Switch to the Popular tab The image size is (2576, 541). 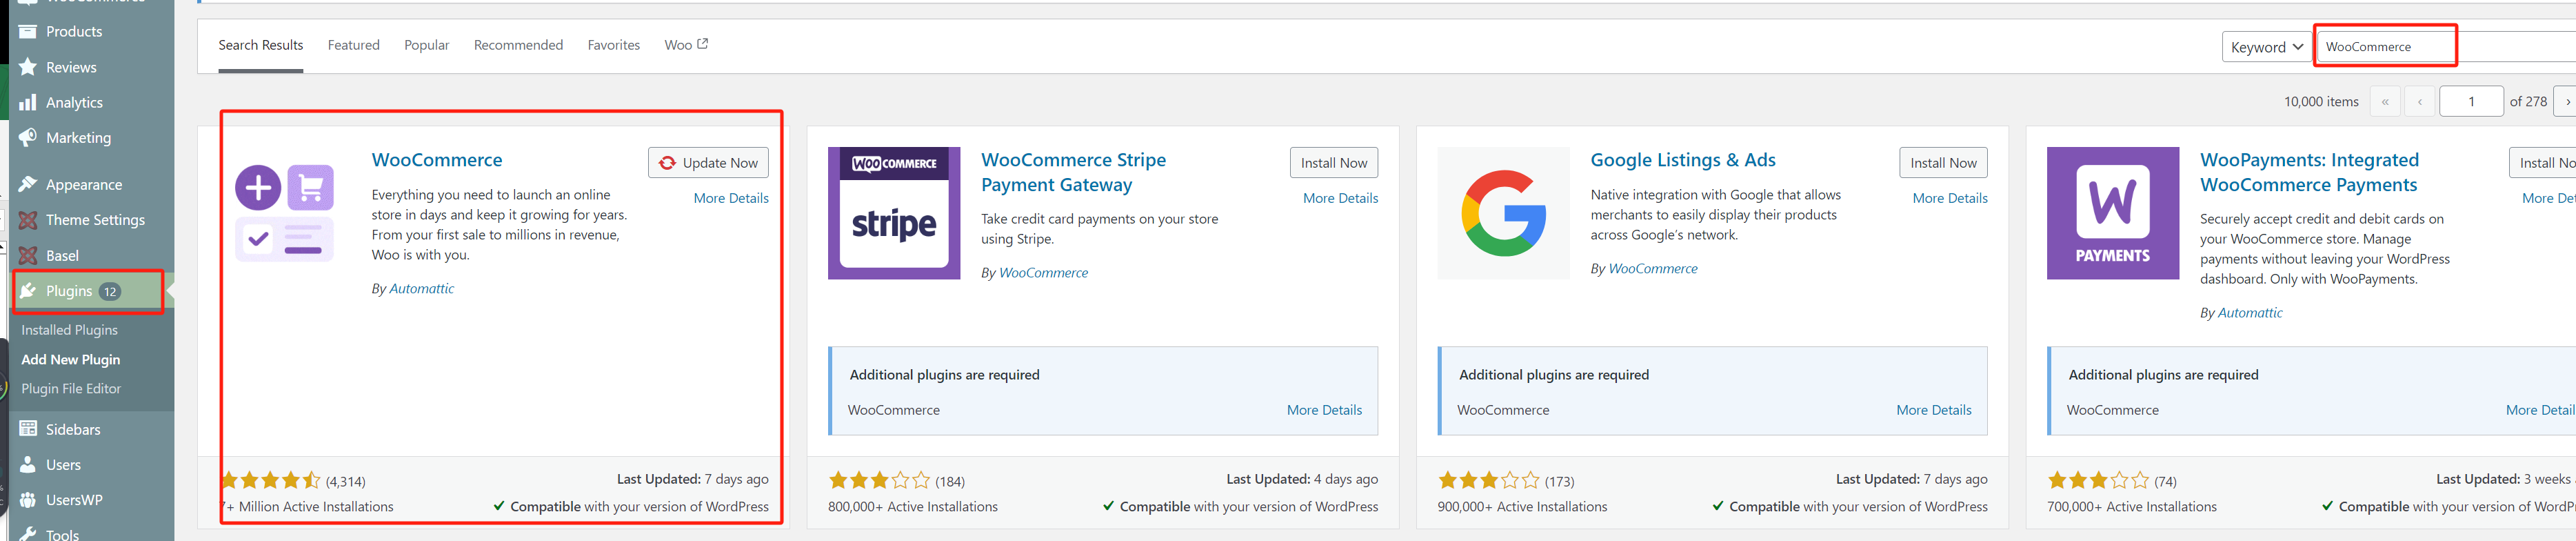427,45
